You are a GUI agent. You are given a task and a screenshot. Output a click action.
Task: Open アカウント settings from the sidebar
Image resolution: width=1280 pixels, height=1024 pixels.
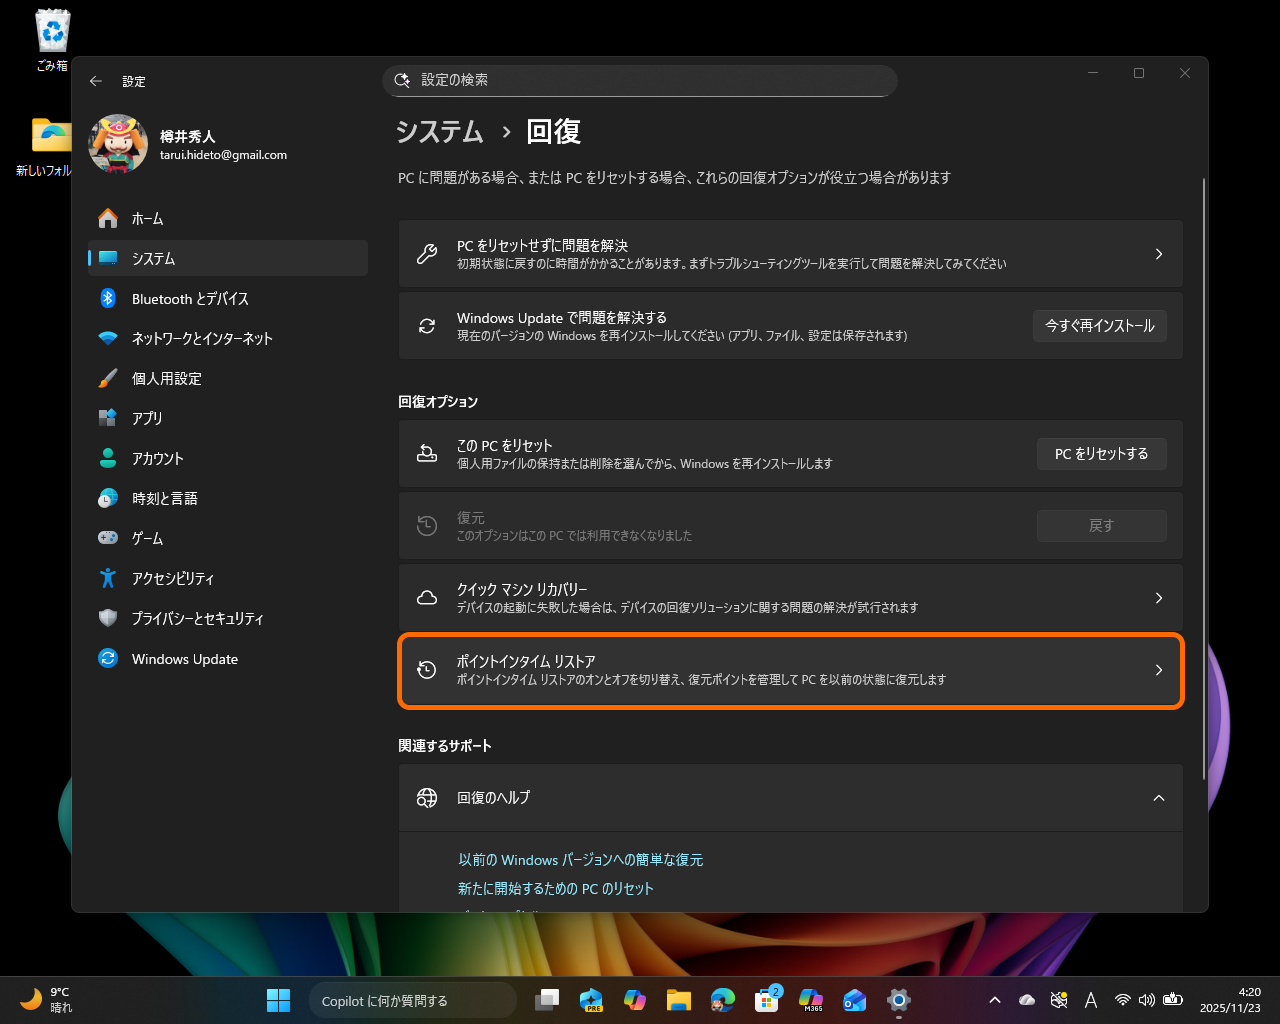pos(157,458)
